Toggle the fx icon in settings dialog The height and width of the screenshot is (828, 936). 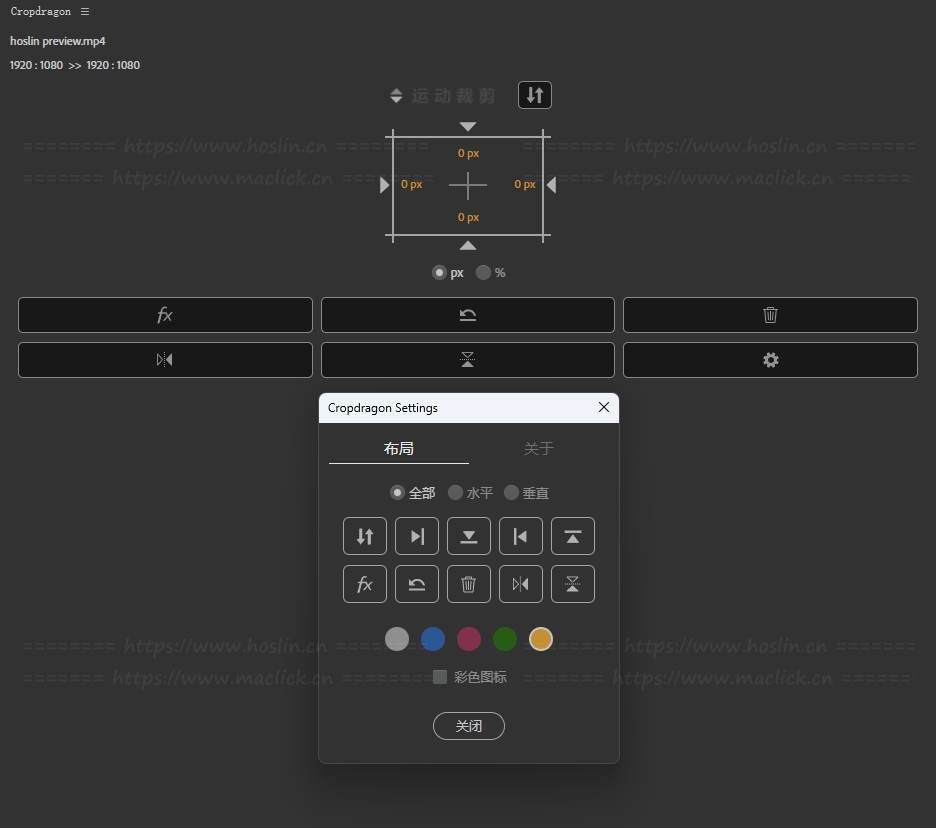pos(365,584)
